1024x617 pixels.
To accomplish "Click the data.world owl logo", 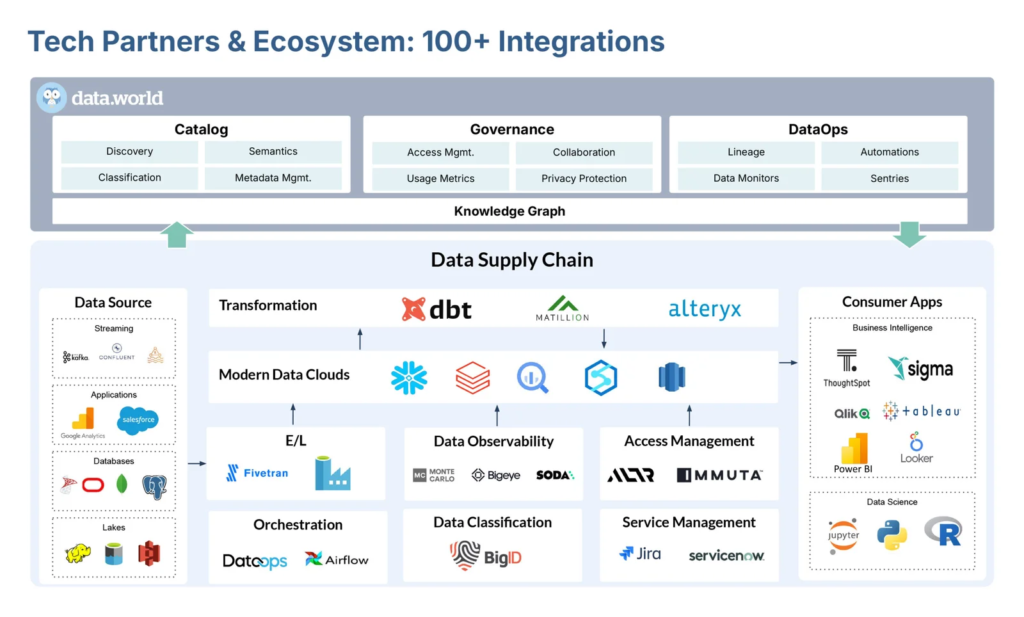I will pyautogui.click(x=52, y=97).
